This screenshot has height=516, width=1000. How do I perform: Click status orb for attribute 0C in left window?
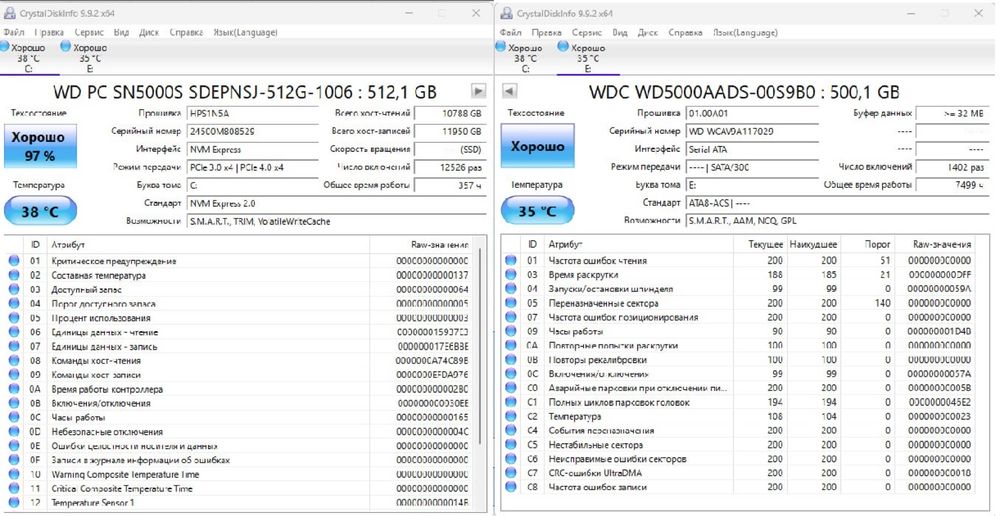pos(14,417)
